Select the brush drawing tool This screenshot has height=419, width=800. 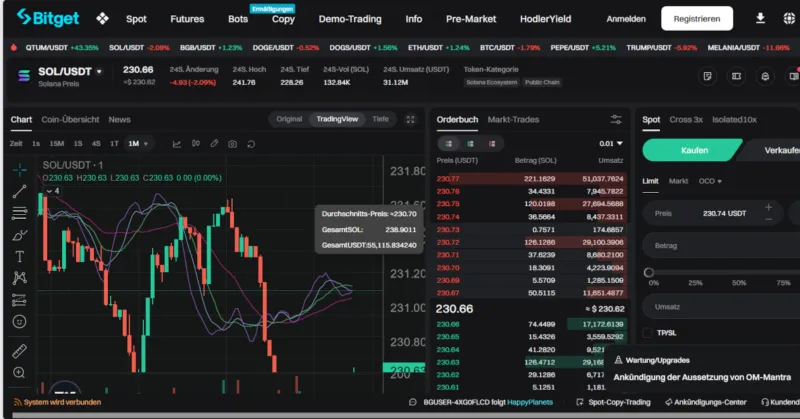19,235
